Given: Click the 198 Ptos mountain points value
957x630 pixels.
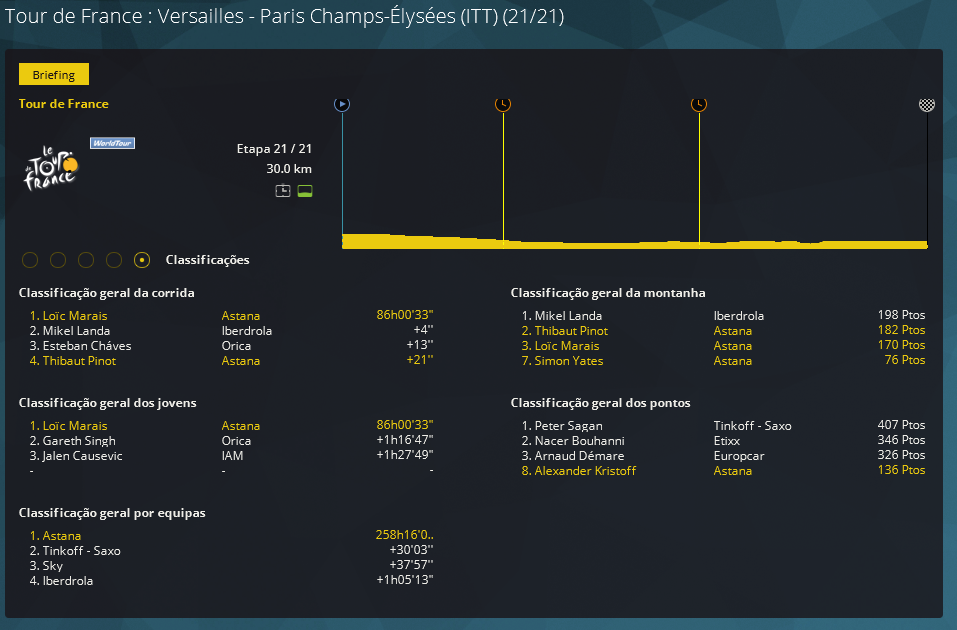Looking at the screenshot, I should click(901, 315).
